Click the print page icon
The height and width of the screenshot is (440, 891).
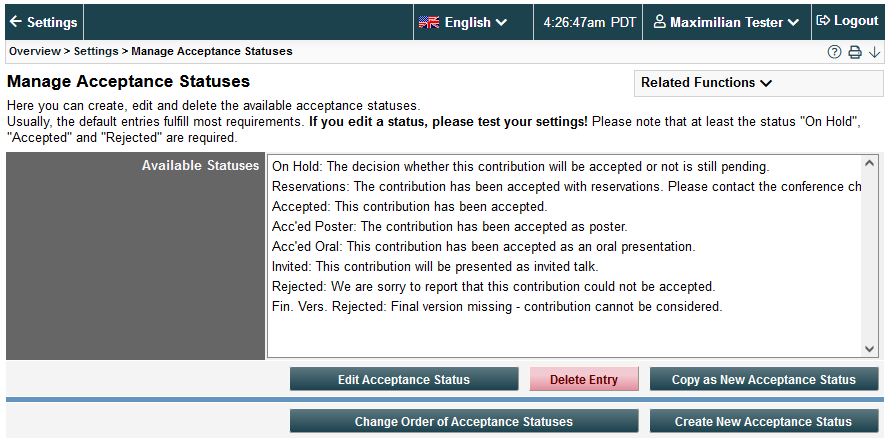coord(855,52)
